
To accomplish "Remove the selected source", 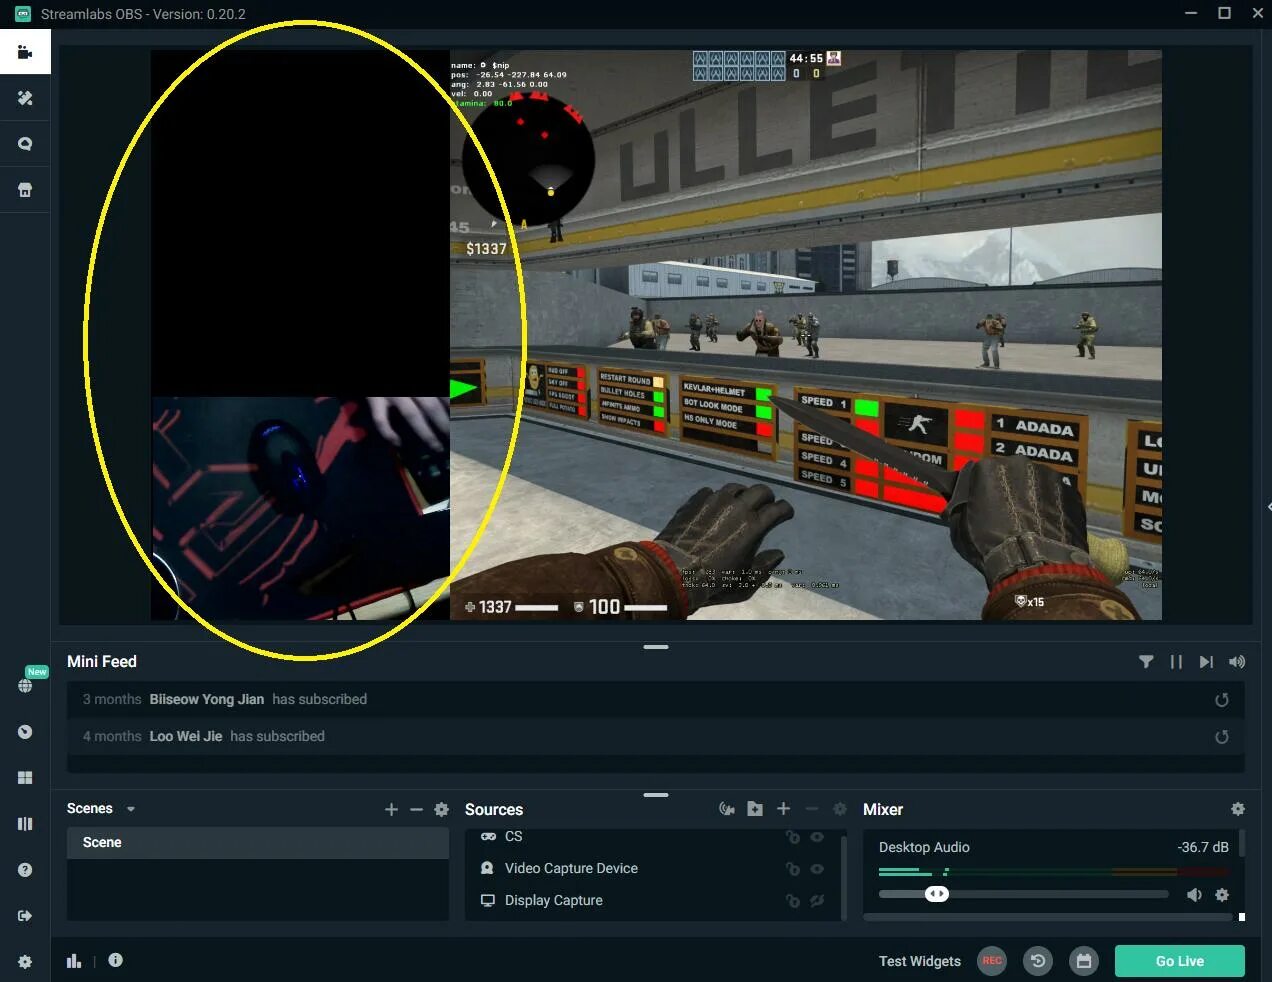I will 811,809.
